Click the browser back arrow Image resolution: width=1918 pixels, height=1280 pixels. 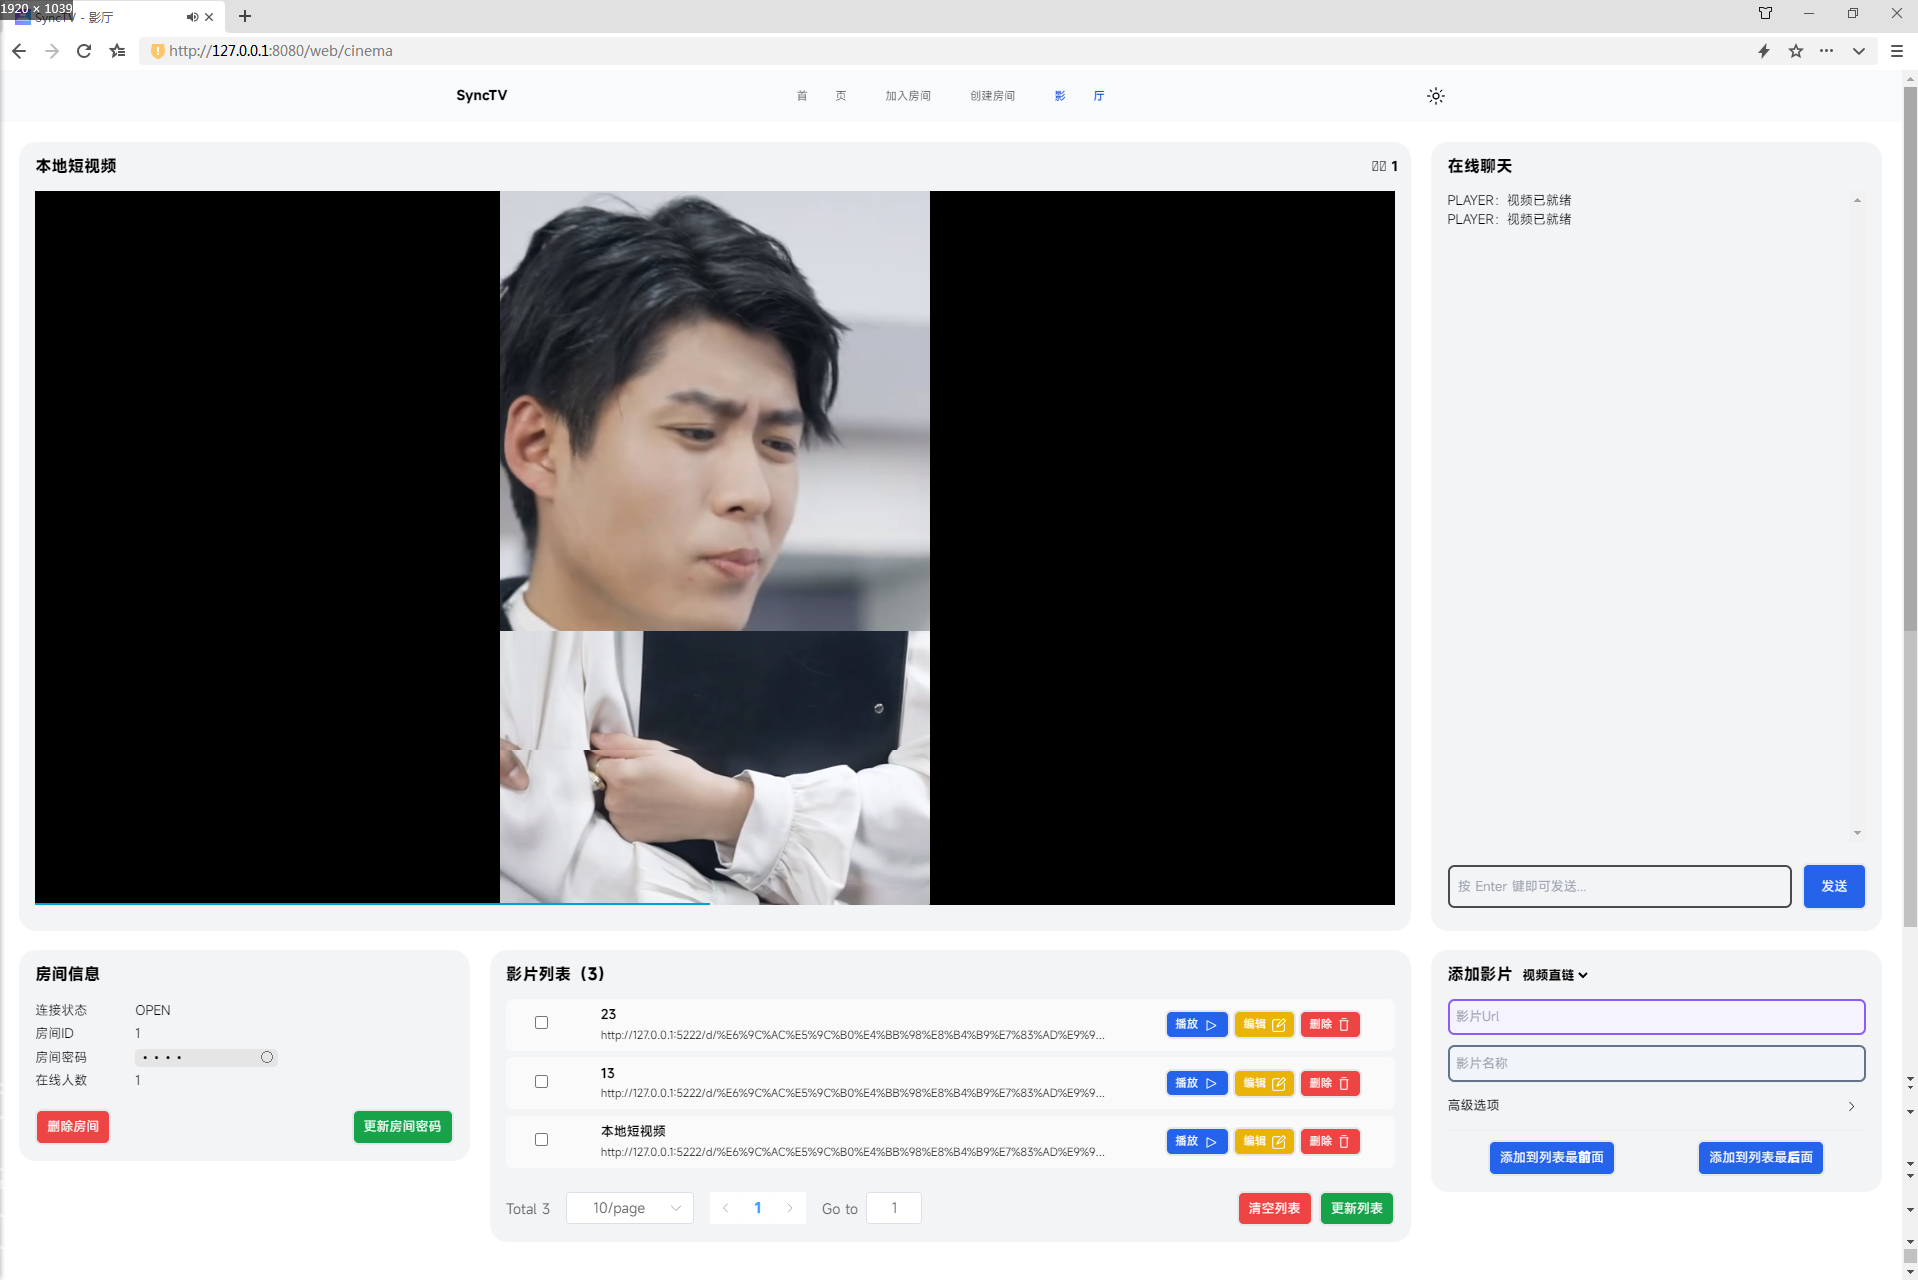19,51
